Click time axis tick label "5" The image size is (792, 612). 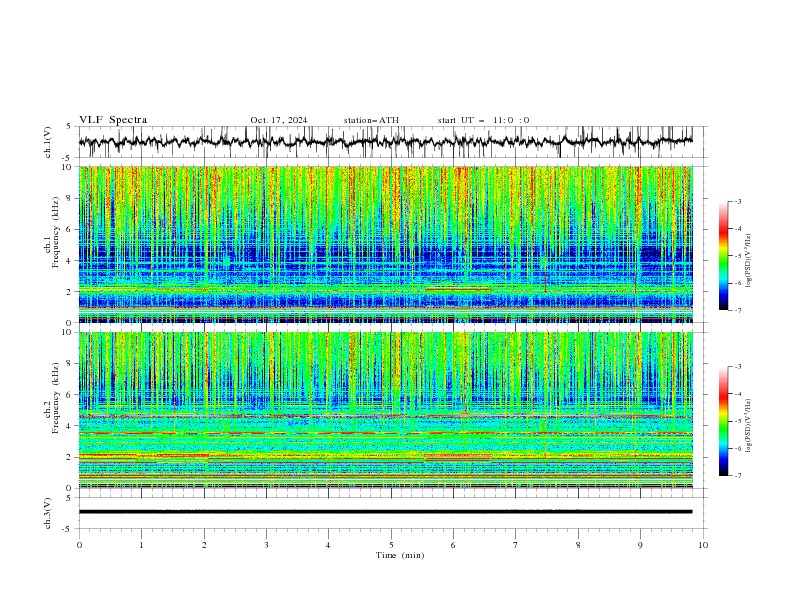click(391, 545)
